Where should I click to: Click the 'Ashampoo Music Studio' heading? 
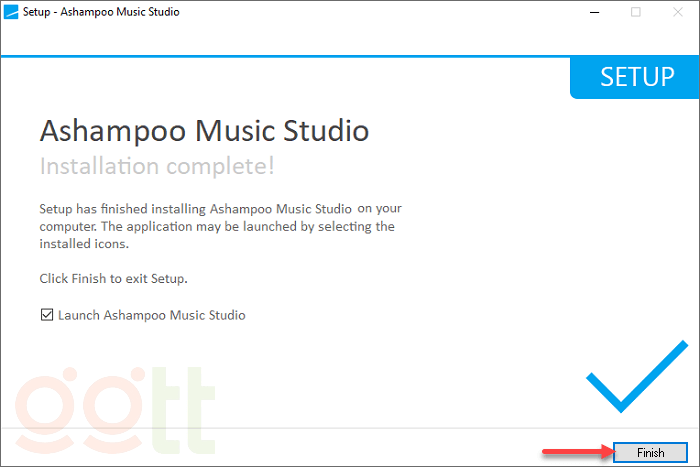204,131
